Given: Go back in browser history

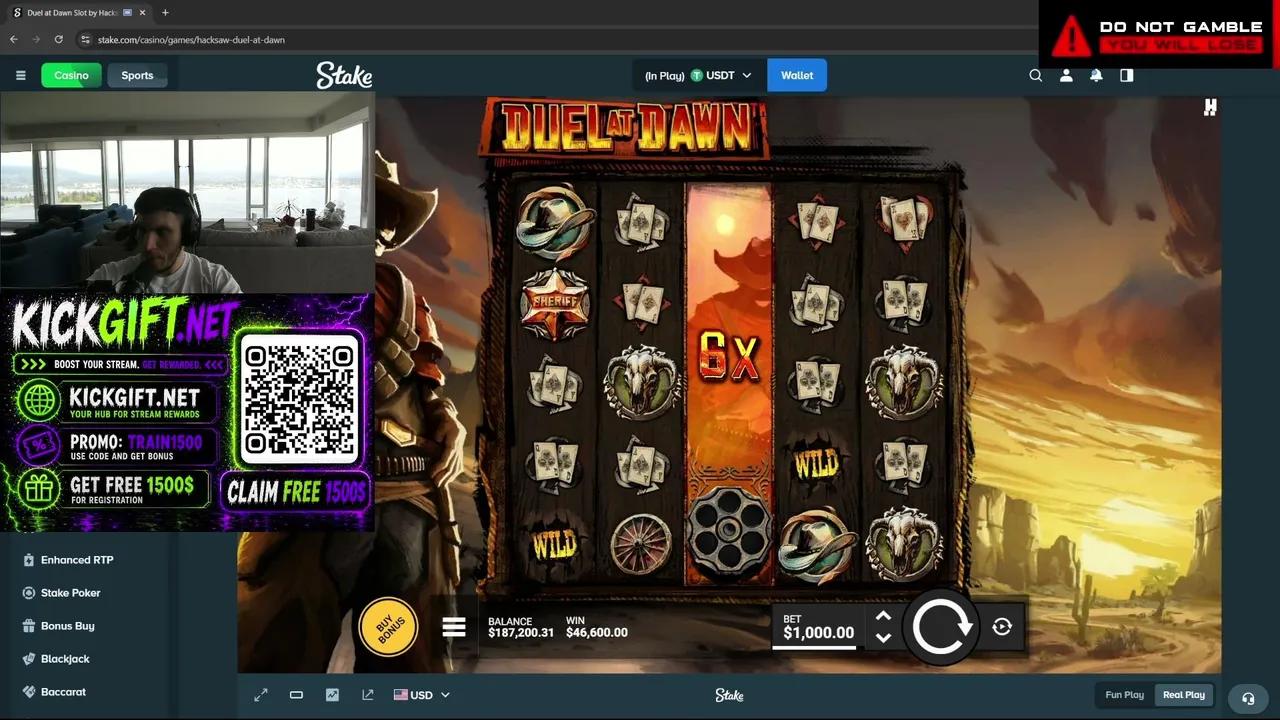Looking at the screenshot, I should [x=14, y=40].
